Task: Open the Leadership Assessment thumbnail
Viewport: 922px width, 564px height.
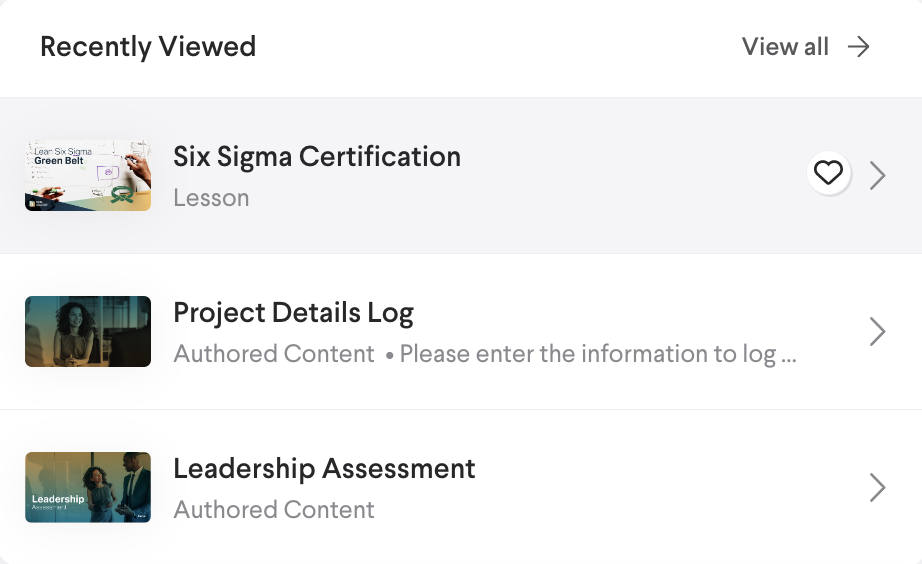Action: point(88,487)
